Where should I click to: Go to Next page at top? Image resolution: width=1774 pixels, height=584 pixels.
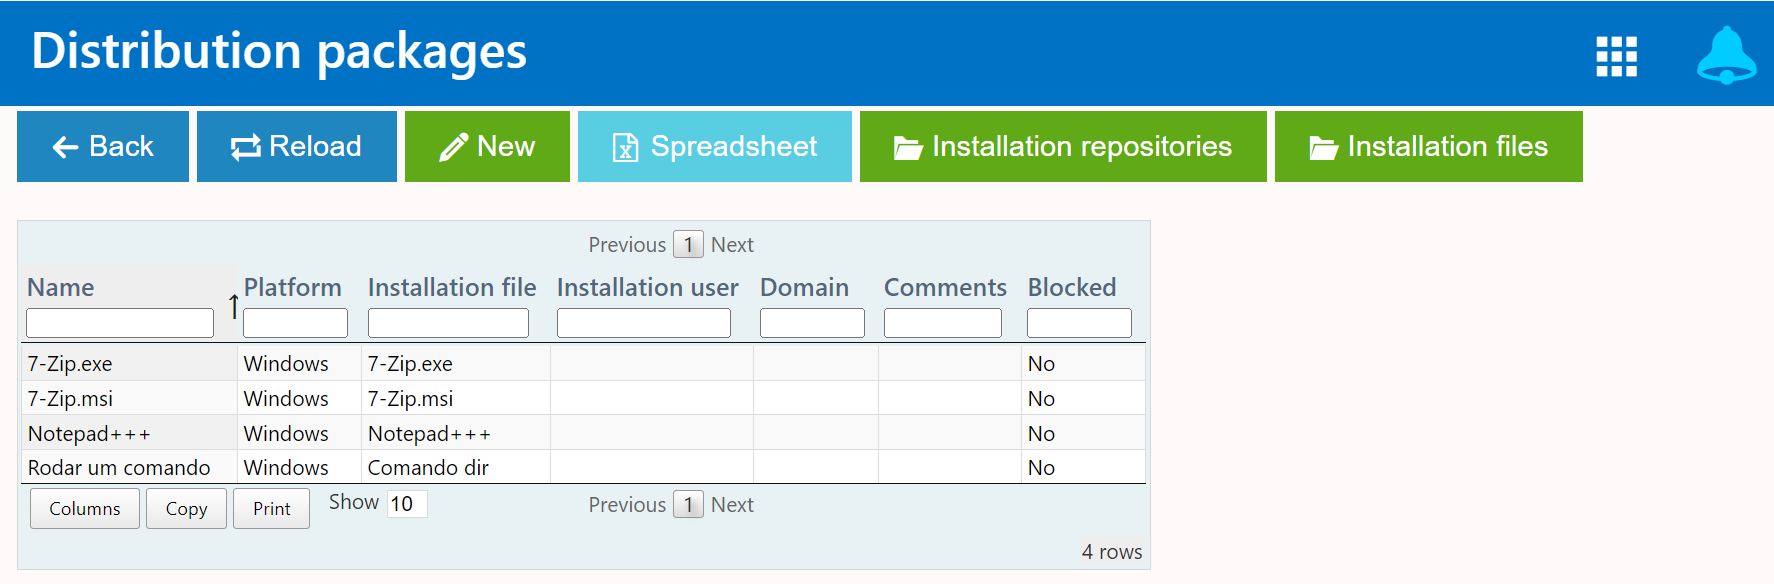pyautogui.click(x=732, y=245)
